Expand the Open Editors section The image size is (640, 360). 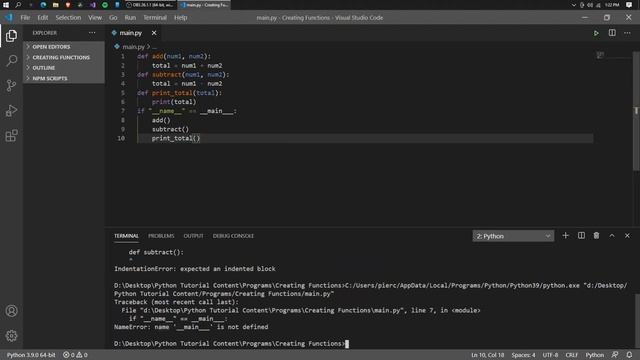point(64,47)
